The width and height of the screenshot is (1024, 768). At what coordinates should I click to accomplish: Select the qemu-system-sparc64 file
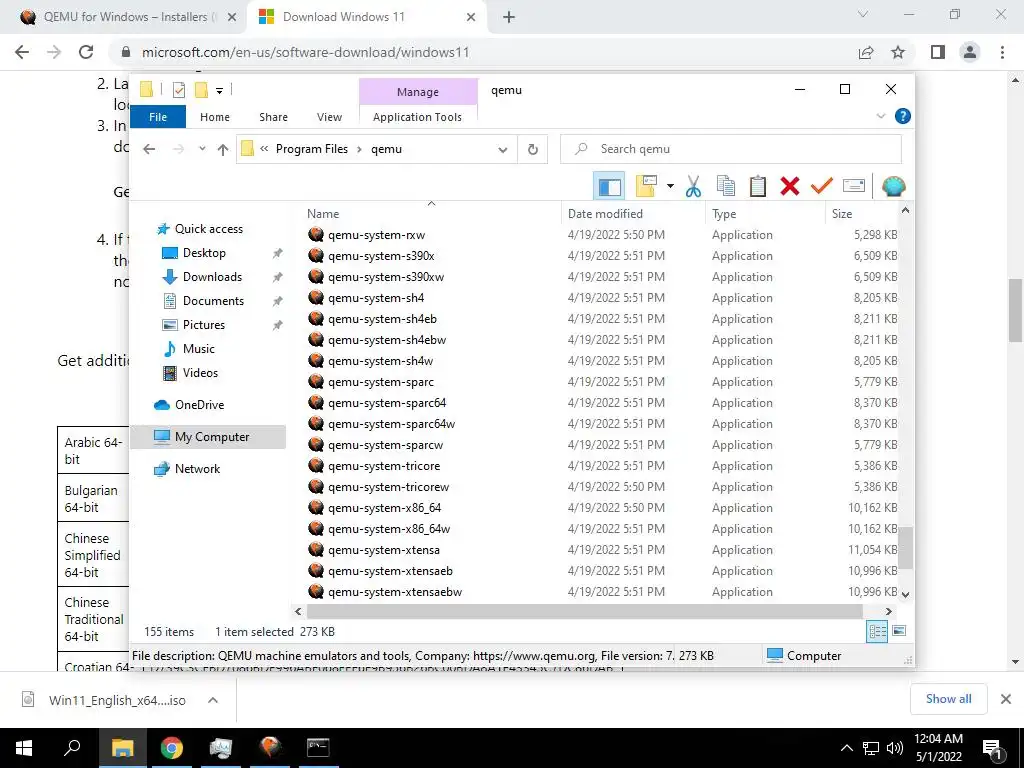(387, 403)
